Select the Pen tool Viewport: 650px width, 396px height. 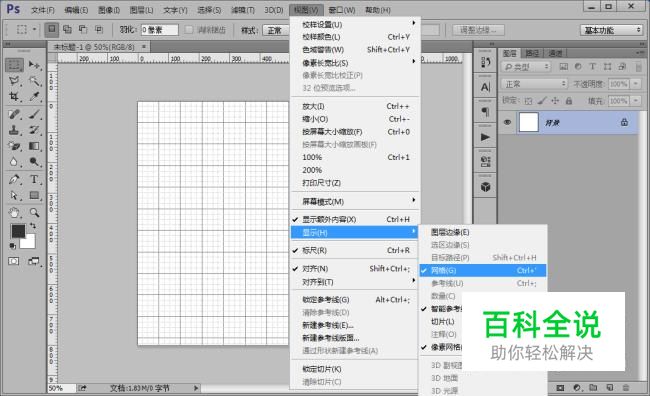click(x=14, y=180)
